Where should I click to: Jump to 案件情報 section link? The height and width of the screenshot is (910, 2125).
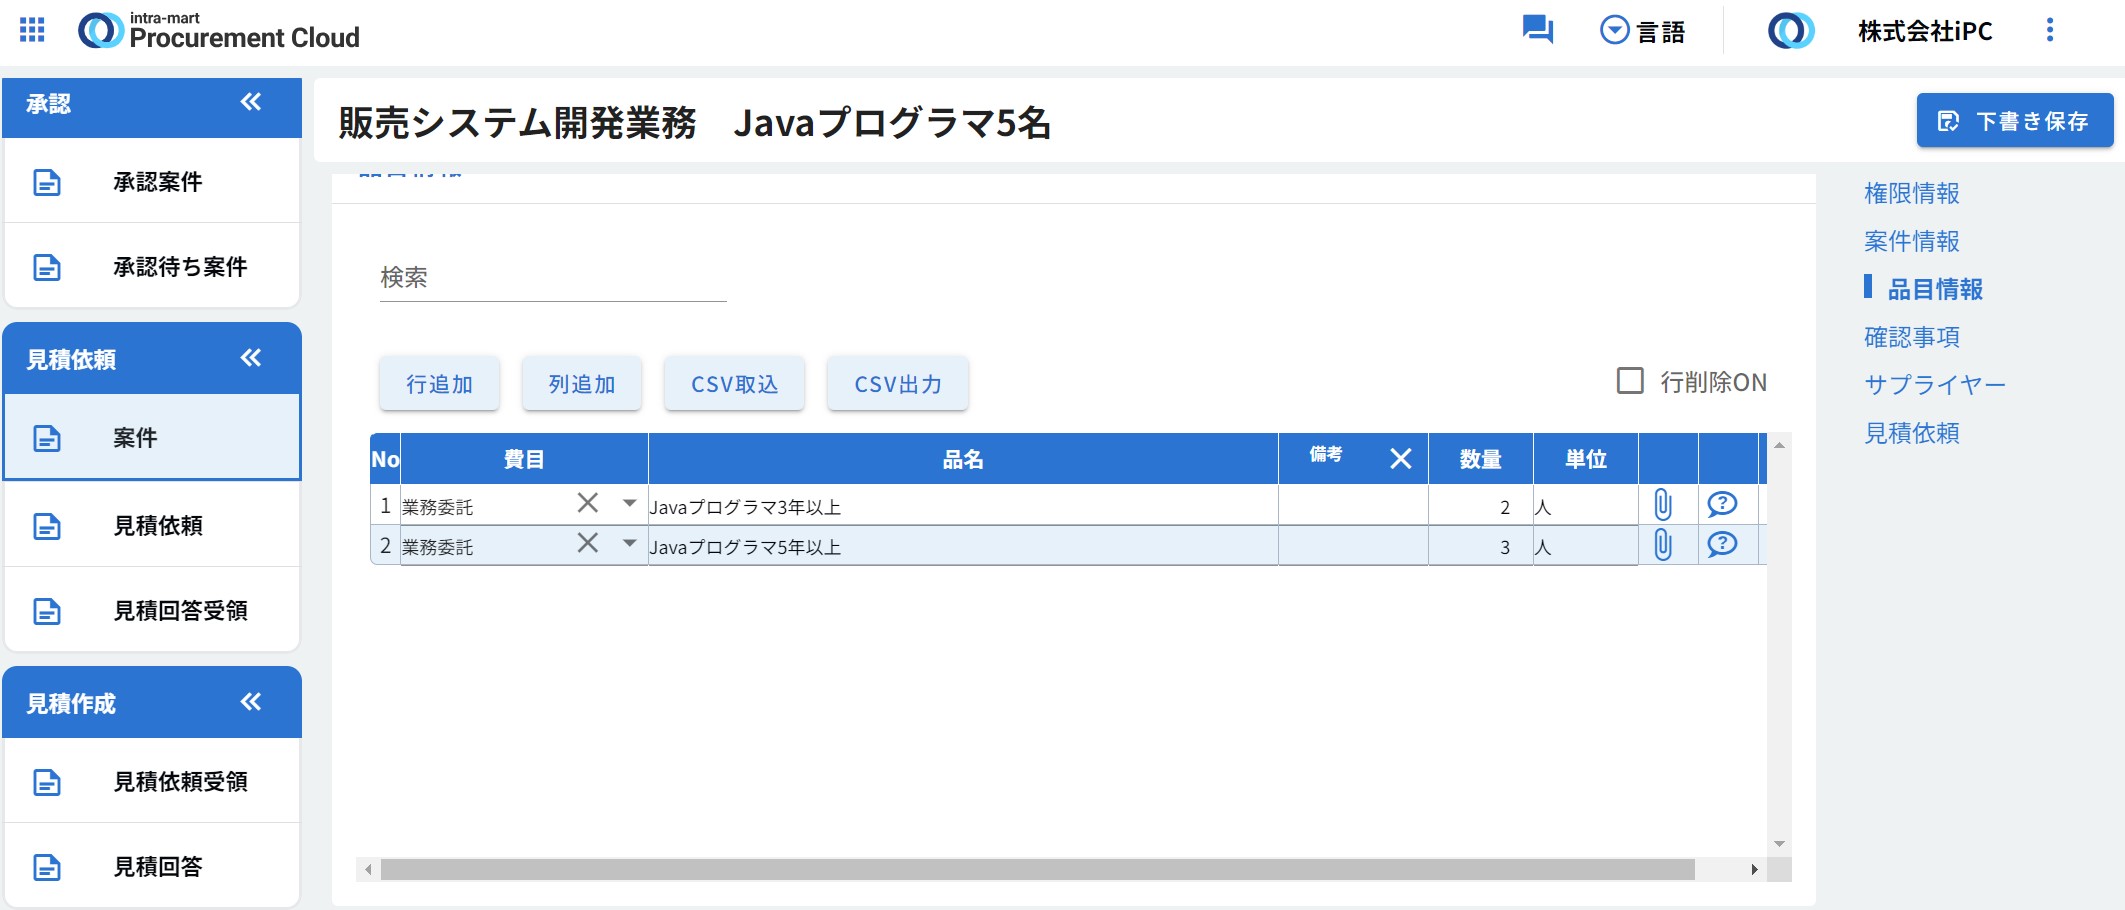pos(1911,241)
